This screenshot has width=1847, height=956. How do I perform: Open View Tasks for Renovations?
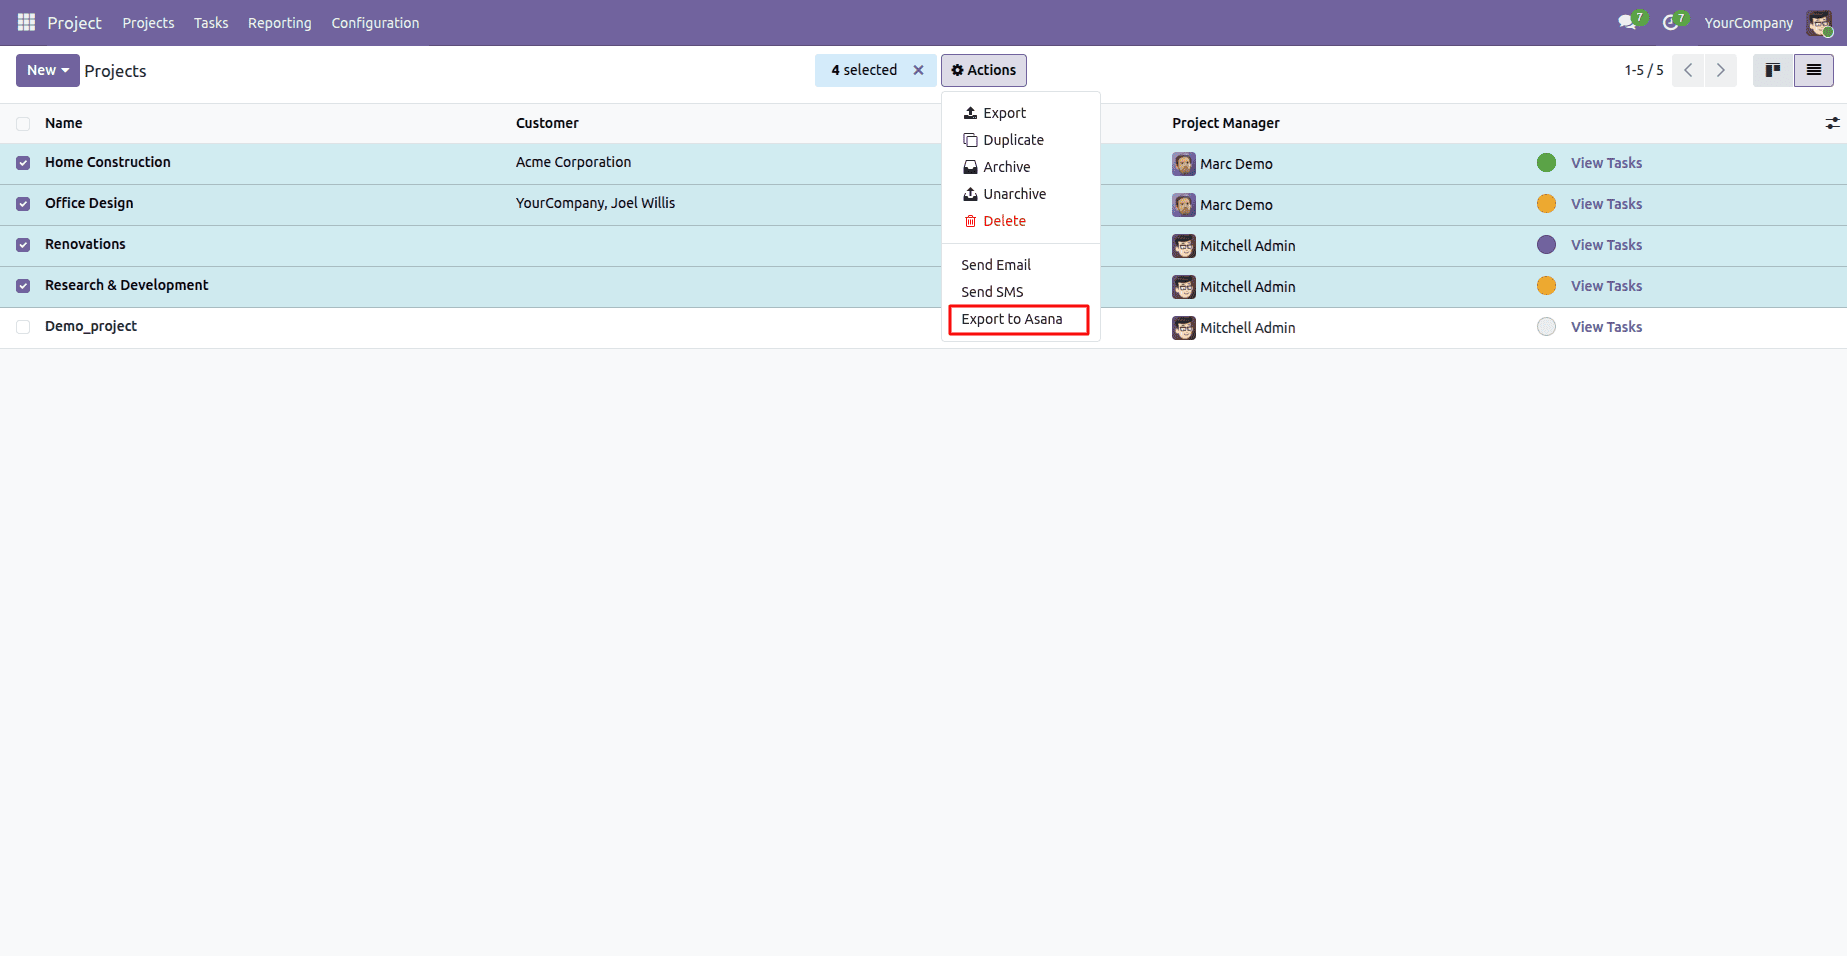(x=1606, y=245)
